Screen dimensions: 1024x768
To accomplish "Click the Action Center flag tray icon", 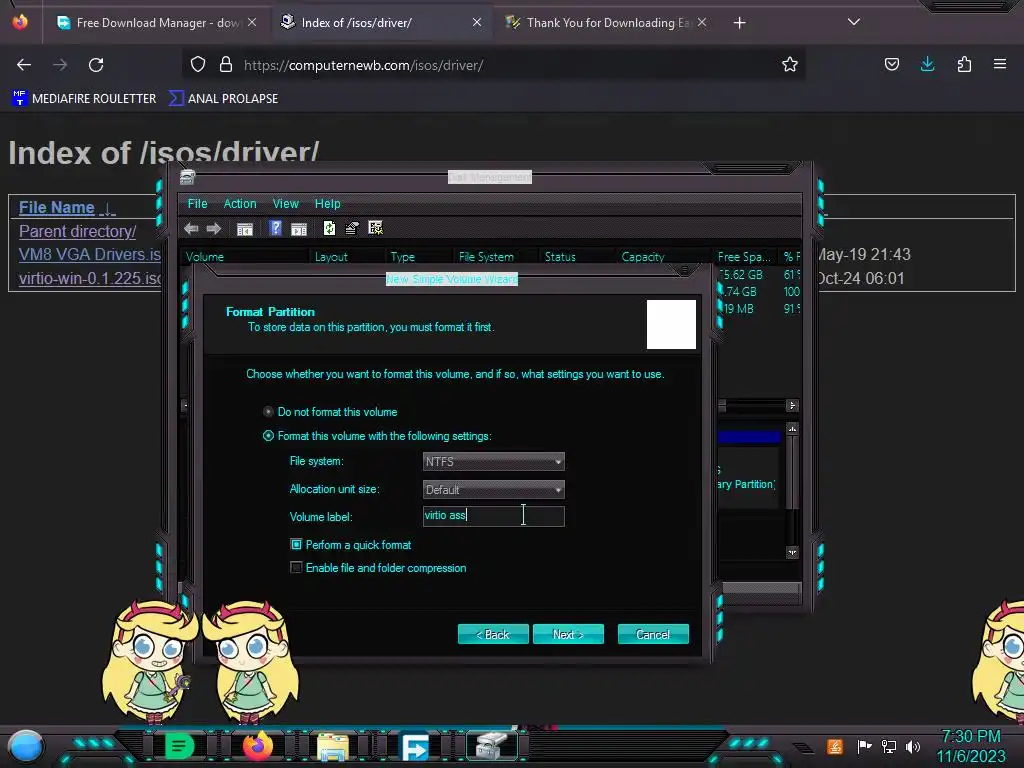I will (864, 746).
